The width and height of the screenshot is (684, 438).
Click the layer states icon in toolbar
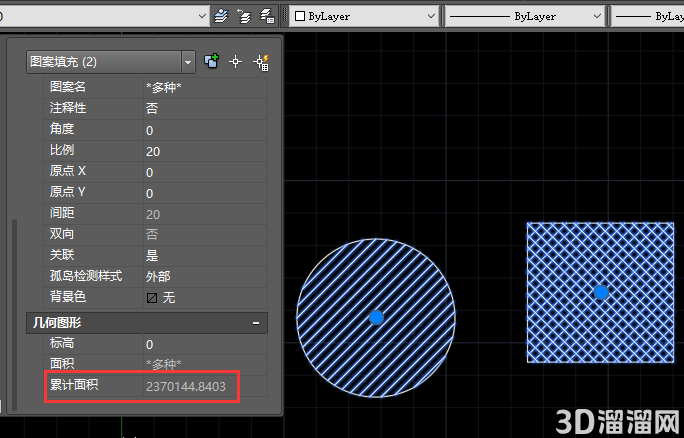coord(244,16)
